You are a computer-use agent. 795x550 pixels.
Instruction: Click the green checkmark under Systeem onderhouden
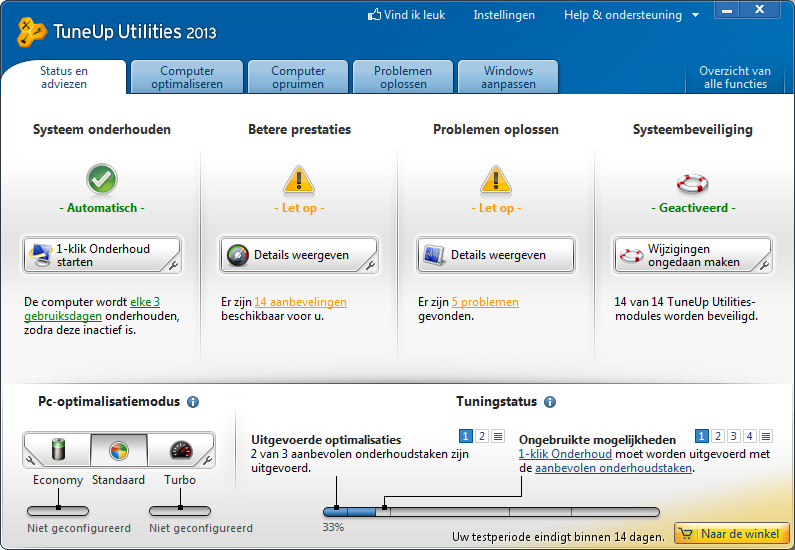[x=102, y=179]
